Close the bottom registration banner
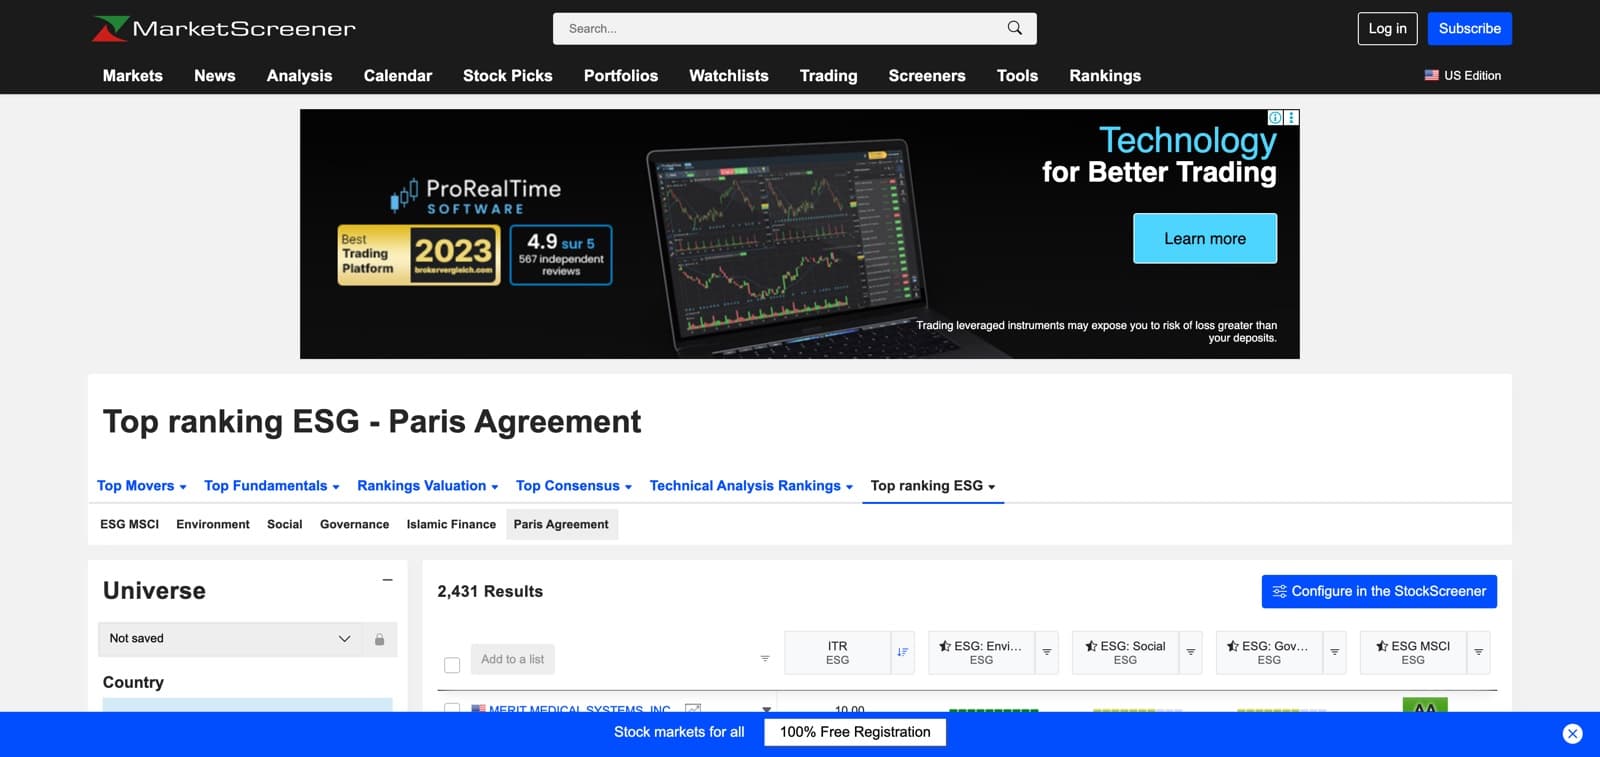 coord(1572,734)
